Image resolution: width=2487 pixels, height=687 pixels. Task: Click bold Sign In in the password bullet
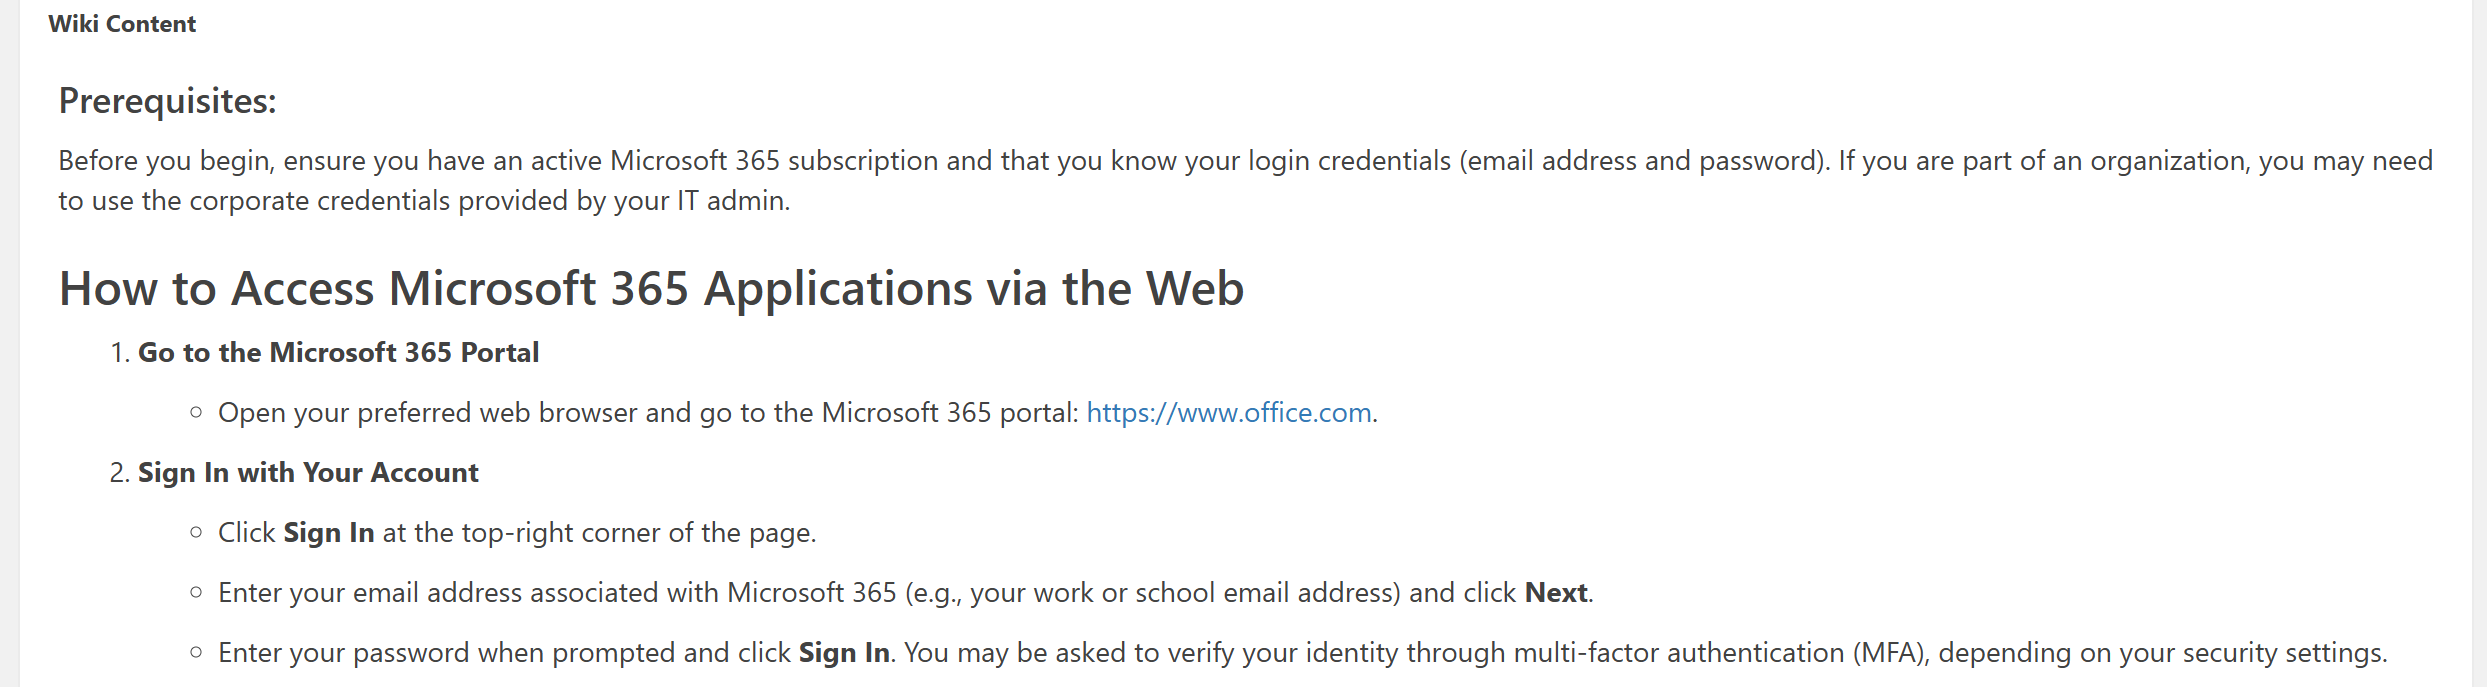coord(844,653)
